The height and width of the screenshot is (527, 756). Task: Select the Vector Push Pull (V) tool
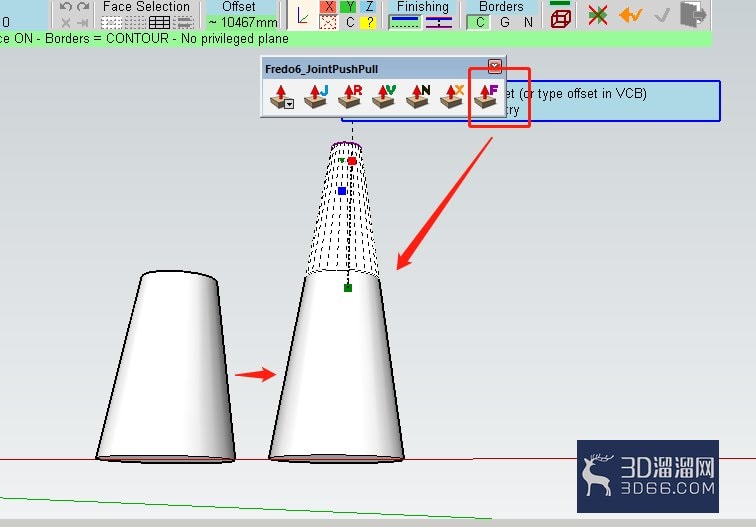point(384,96)
